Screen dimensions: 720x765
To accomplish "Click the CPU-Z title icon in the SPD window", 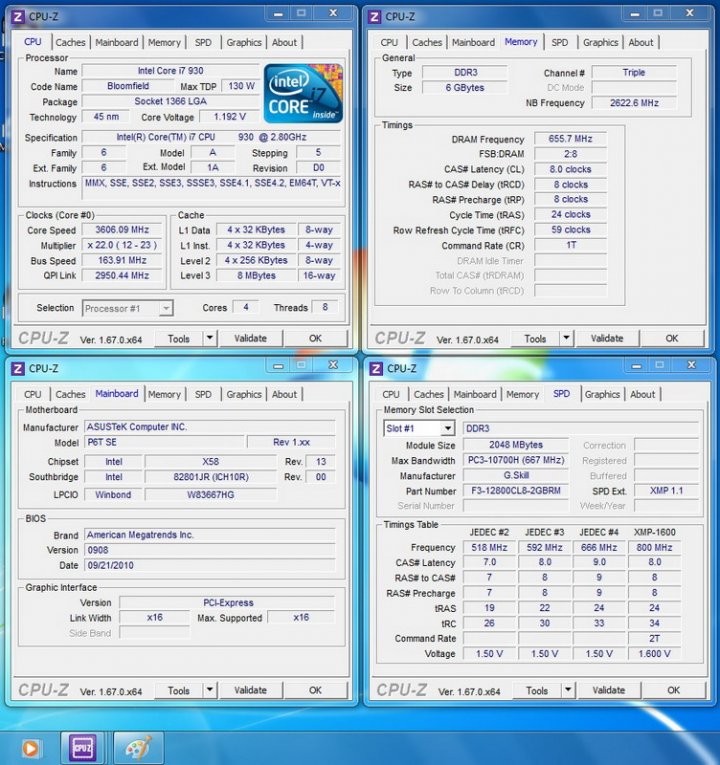I will (x=376, y=369).
